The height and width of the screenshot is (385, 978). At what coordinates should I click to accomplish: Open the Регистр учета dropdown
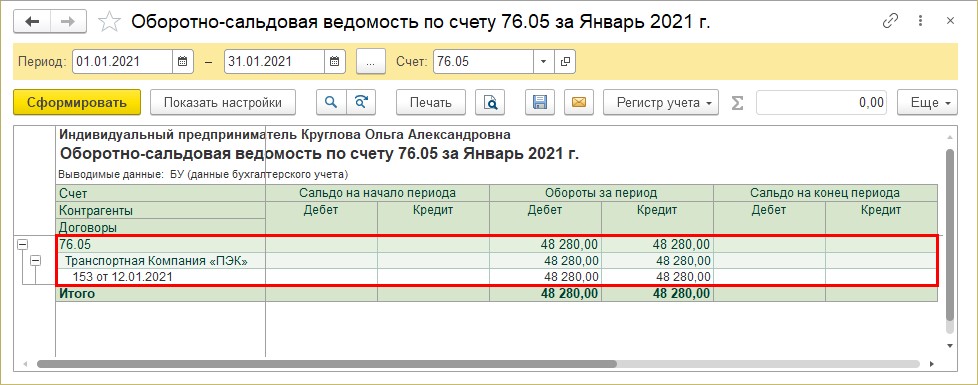661,102
